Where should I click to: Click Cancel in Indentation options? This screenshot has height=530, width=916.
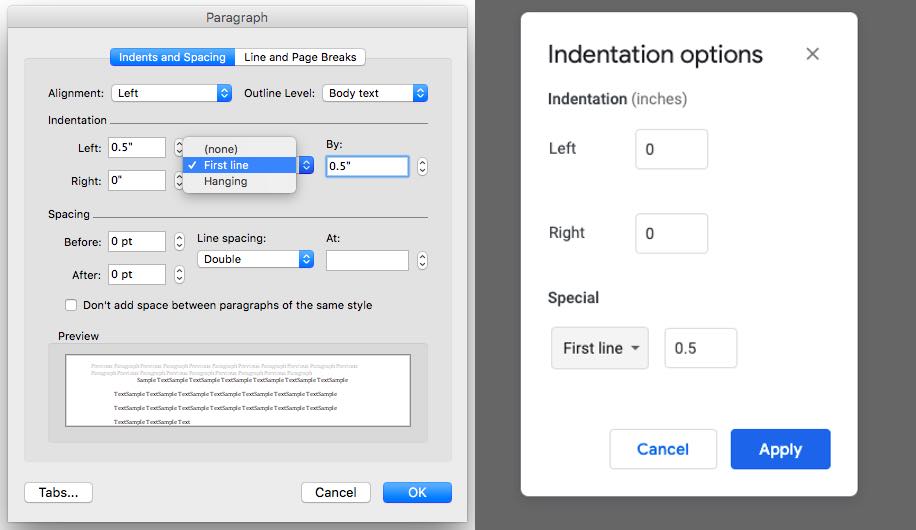(x=663, y=449)
